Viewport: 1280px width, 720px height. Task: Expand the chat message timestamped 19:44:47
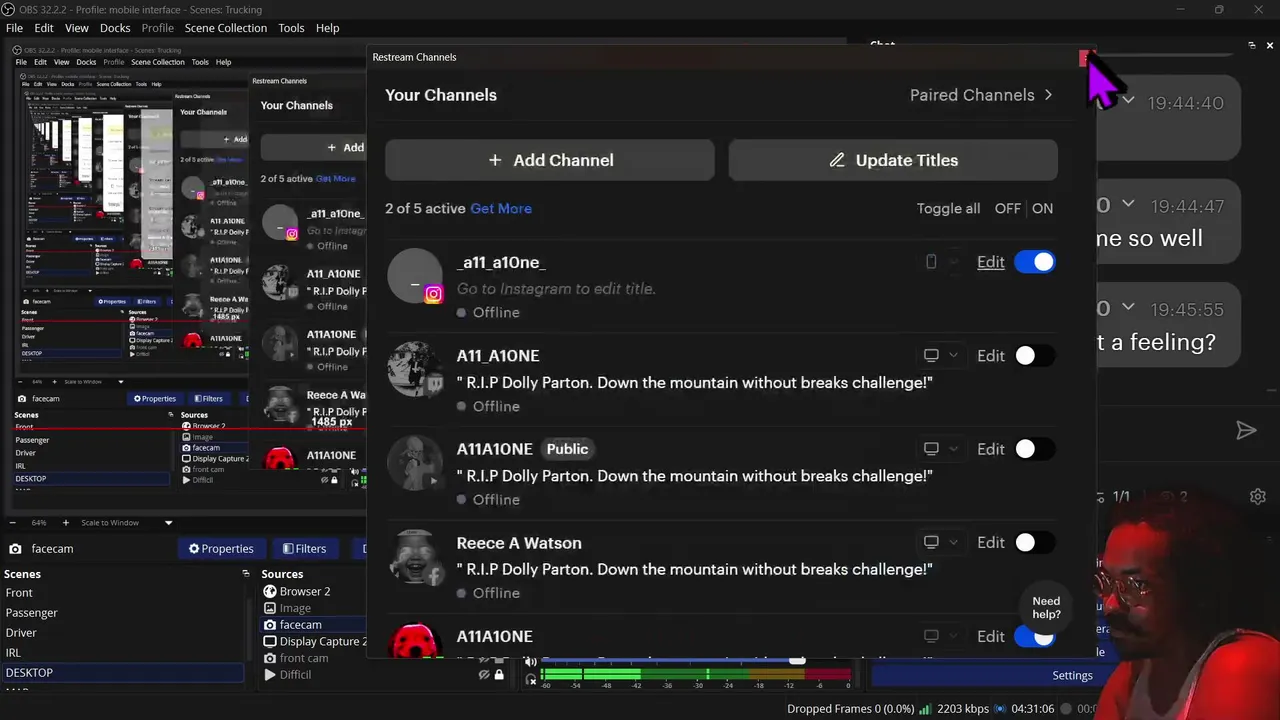pyautogui.click(x=1128, y=203)
